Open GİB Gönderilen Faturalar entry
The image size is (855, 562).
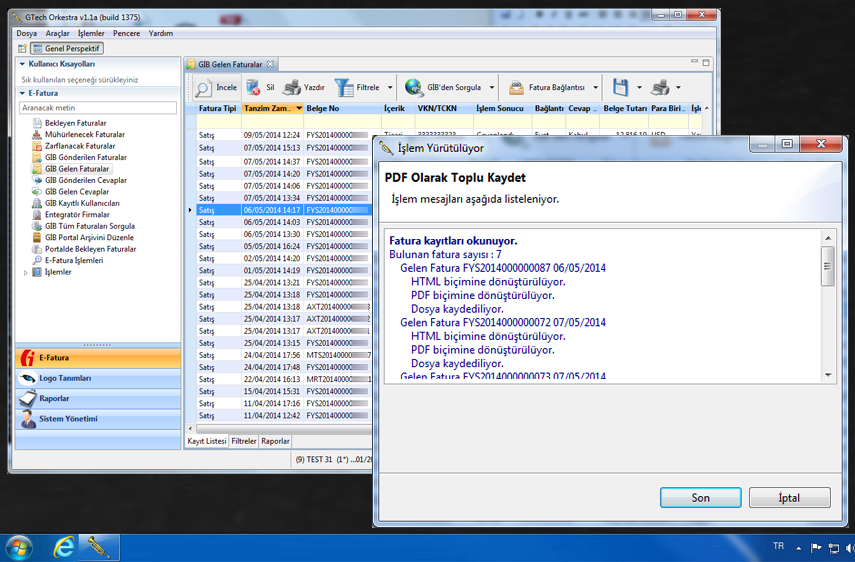coord(86,157)
